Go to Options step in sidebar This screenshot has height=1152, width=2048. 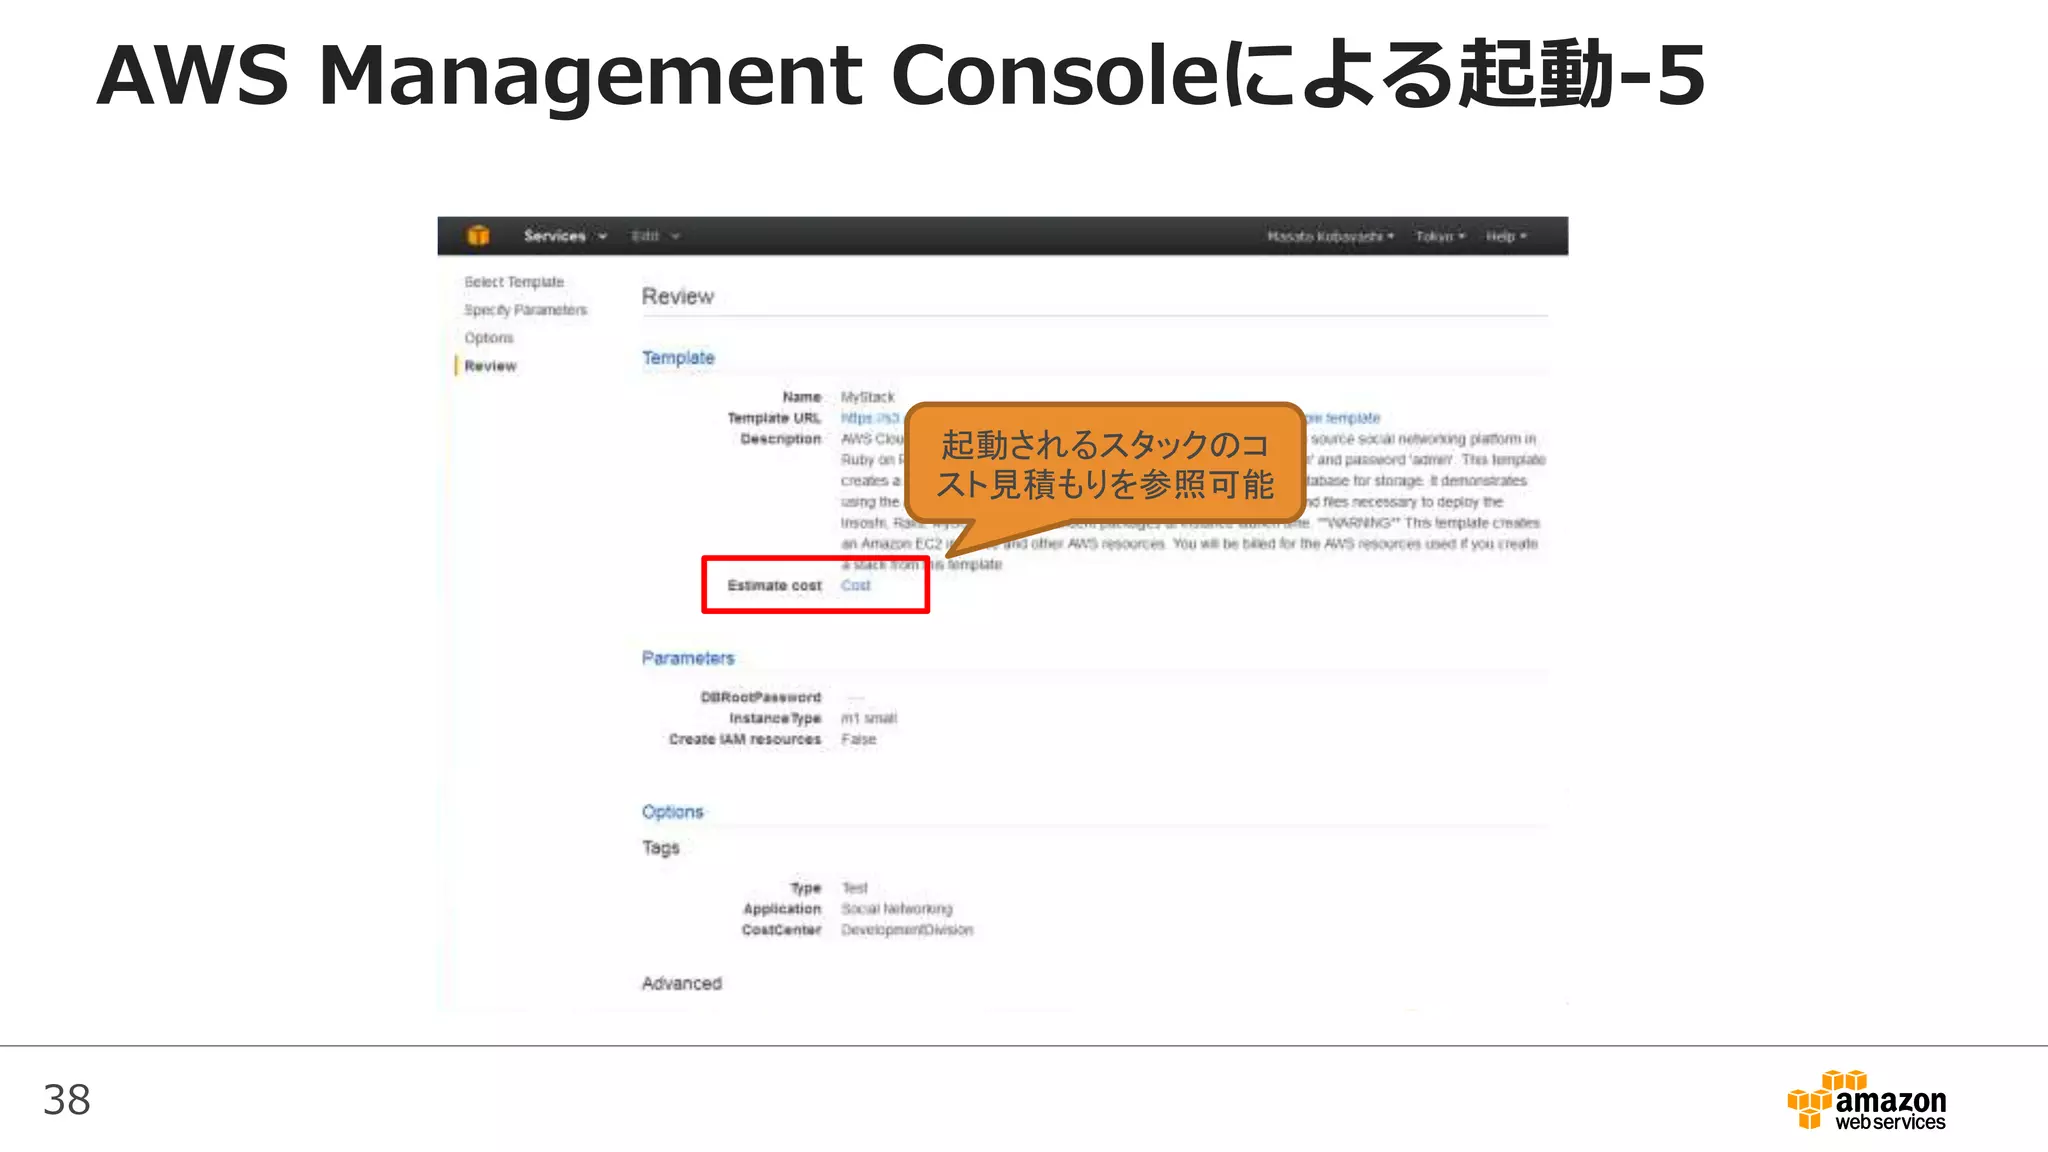(x=489, y=338)
